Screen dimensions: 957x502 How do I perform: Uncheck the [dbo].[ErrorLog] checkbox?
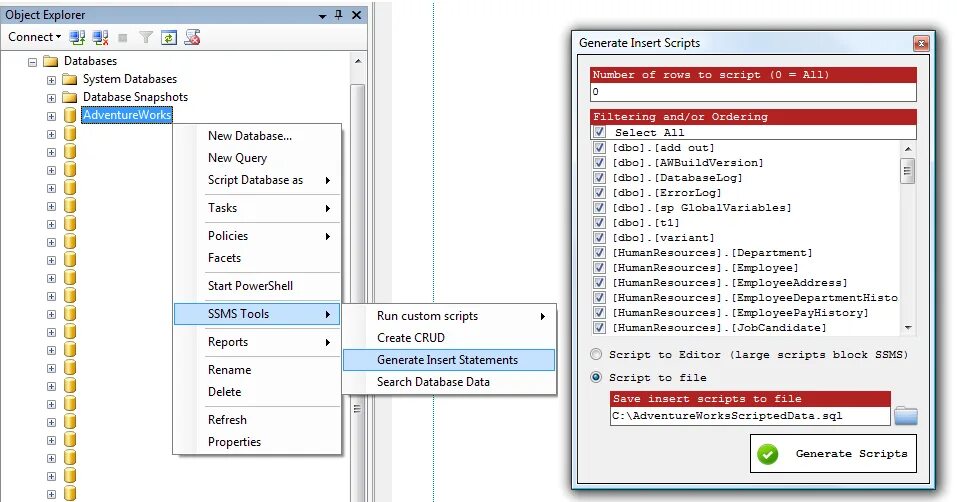coord(599,193)
